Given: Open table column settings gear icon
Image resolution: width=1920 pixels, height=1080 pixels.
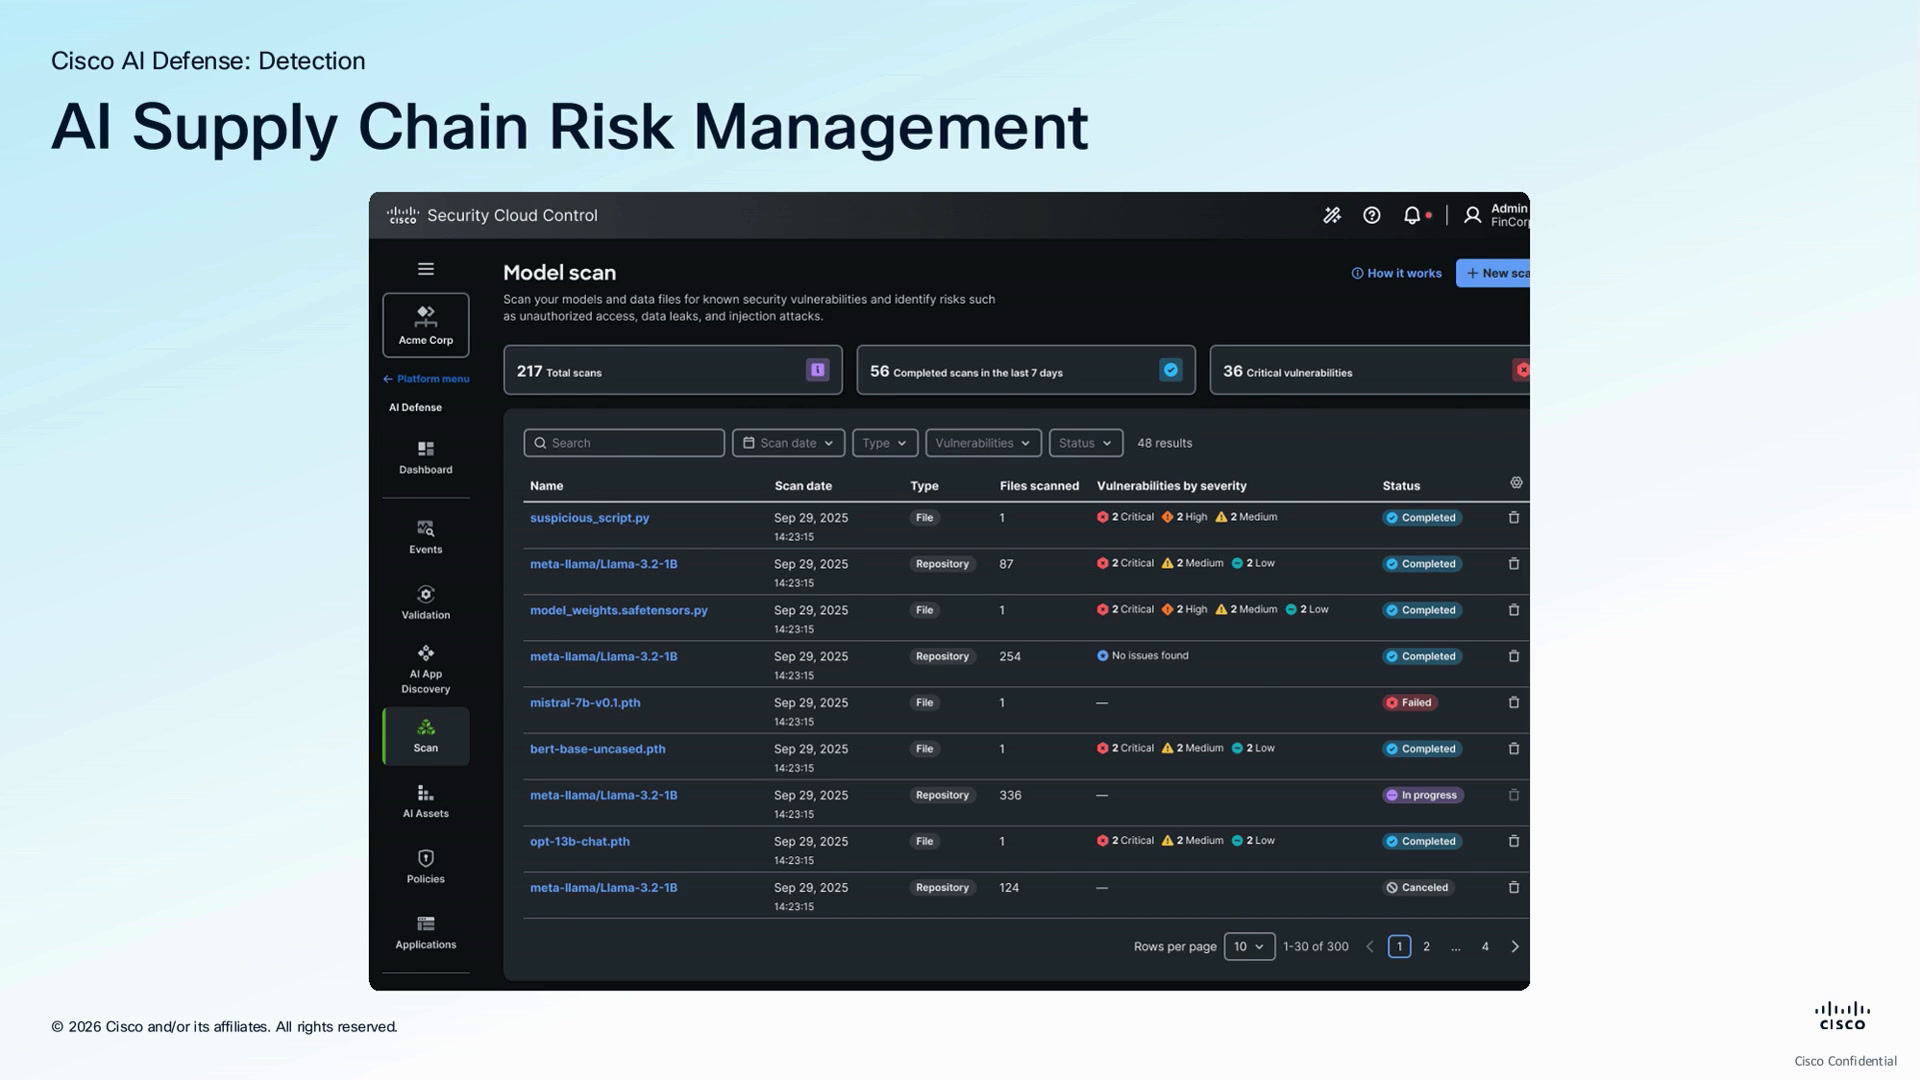Looking at the screenshot, I should (1516, 483).
